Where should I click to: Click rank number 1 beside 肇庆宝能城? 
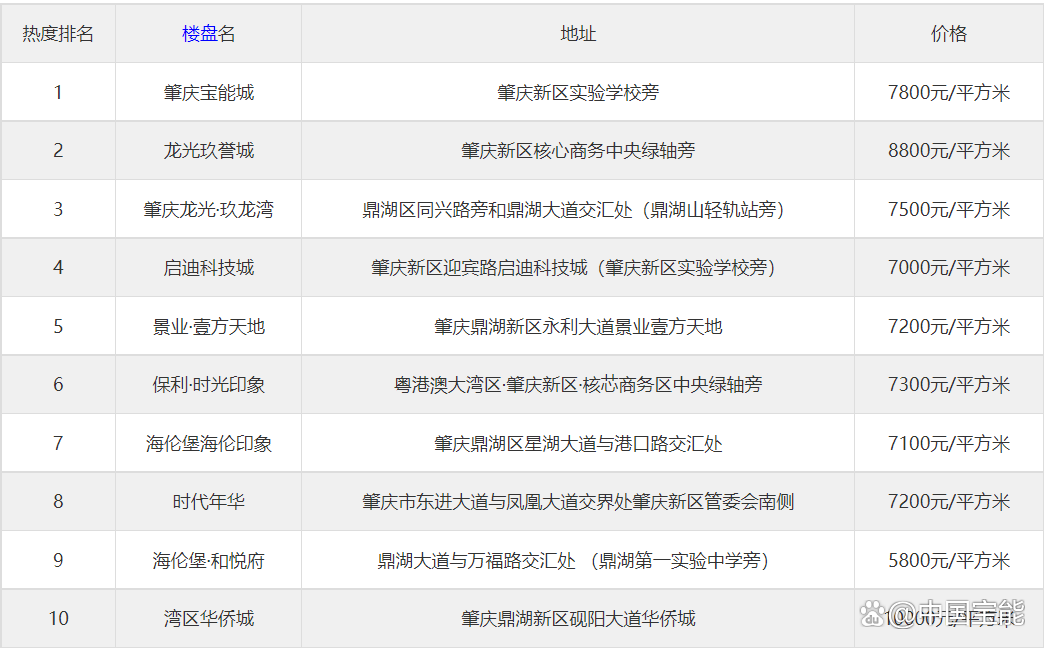coord(58,92)
